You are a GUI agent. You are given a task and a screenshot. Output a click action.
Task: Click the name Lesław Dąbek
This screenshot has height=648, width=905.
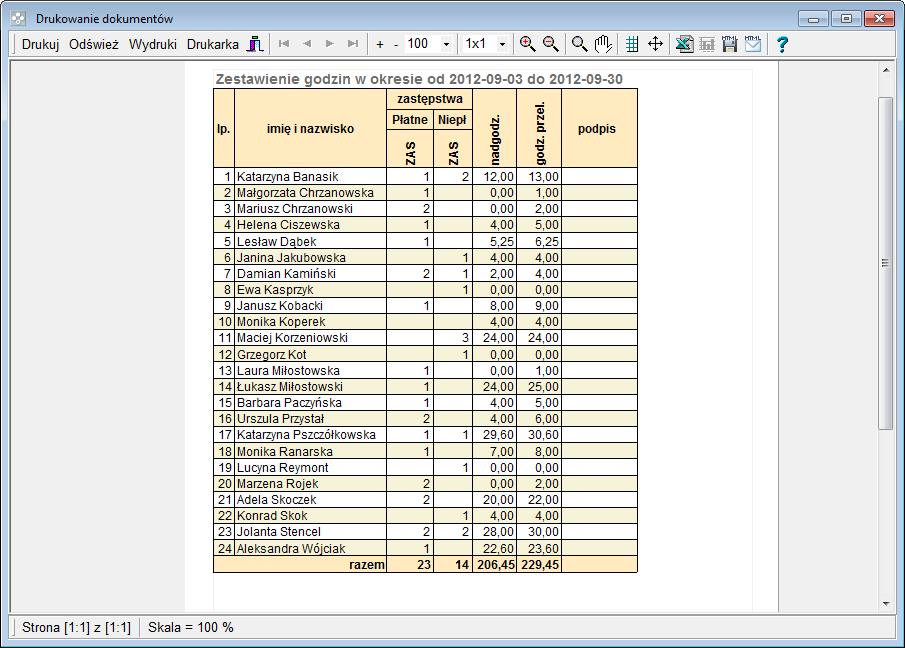pyautogui.click(x=276, y=242)
